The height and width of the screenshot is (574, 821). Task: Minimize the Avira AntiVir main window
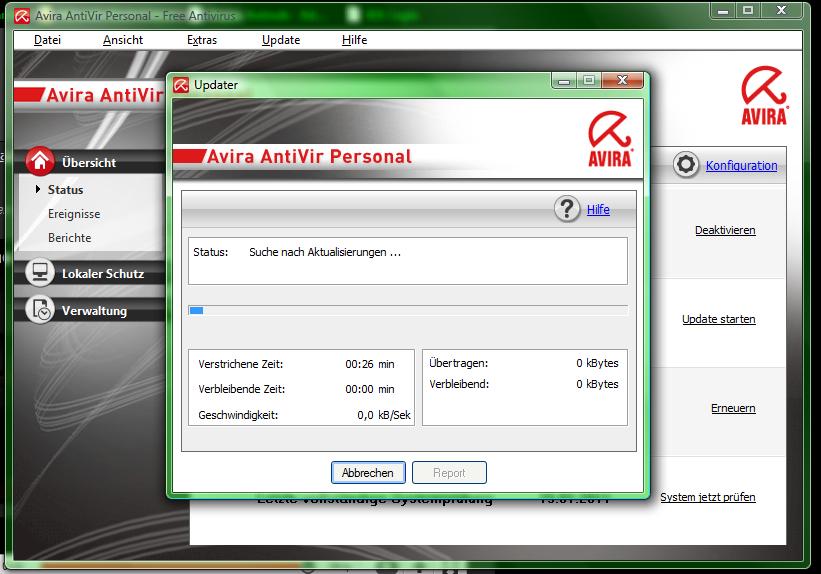723,10
